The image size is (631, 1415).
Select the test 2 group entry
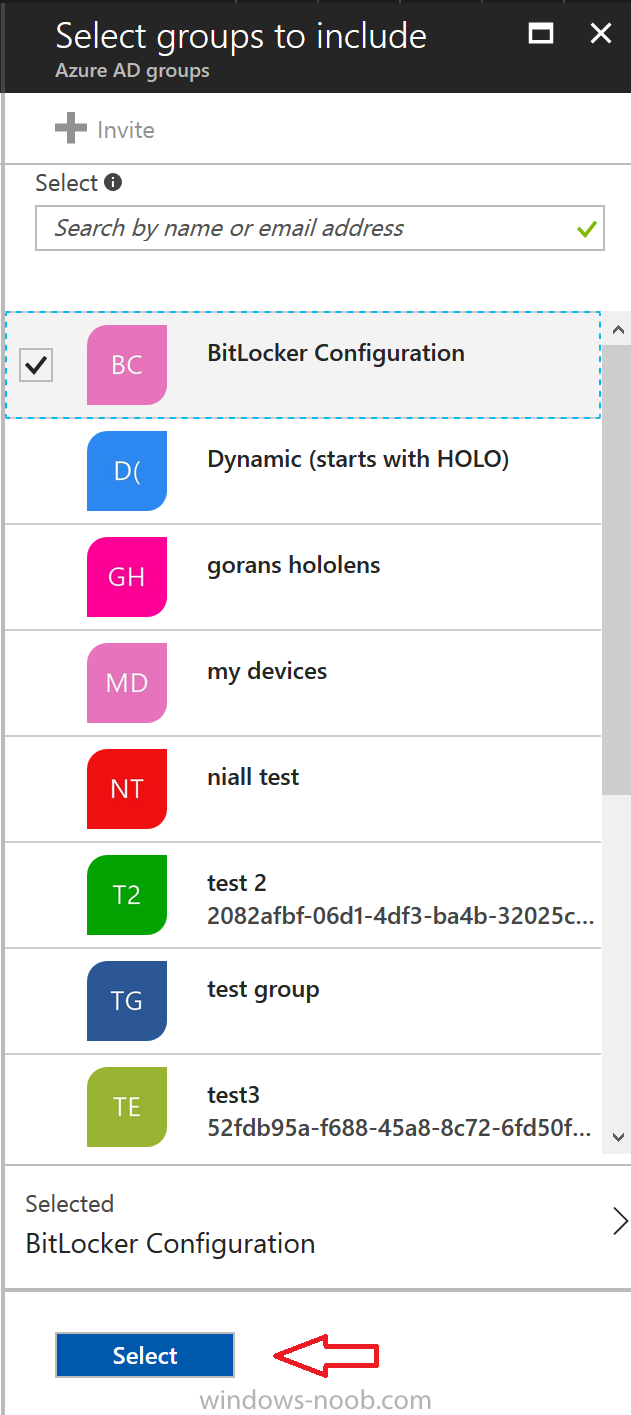pyautogui.click(x=304, y=895)
